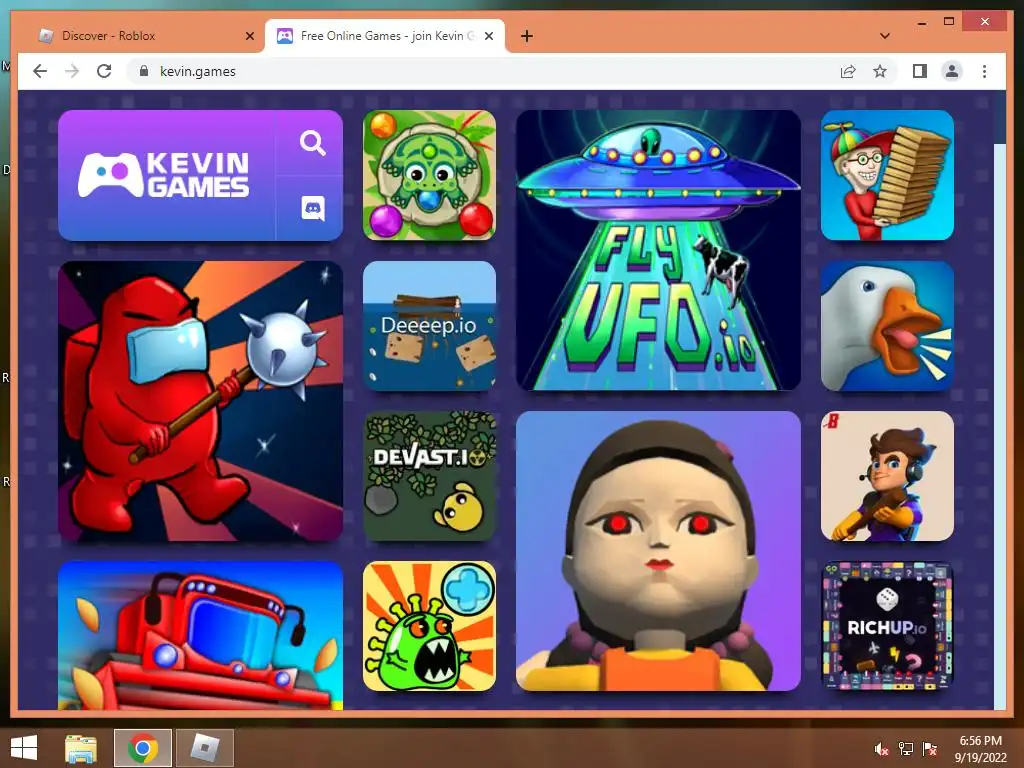Open the honking goose game thumbnail

click(x=887, y=326)
